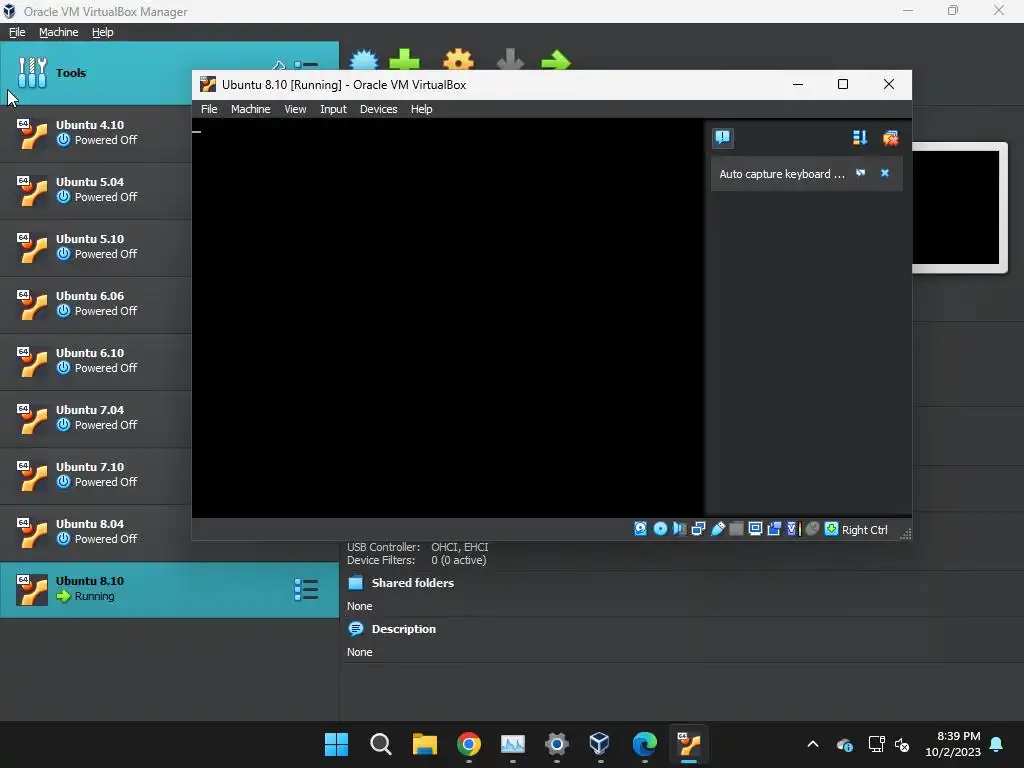
Task: Click the mouse integration status icon
Action: (x=812, y=529)
